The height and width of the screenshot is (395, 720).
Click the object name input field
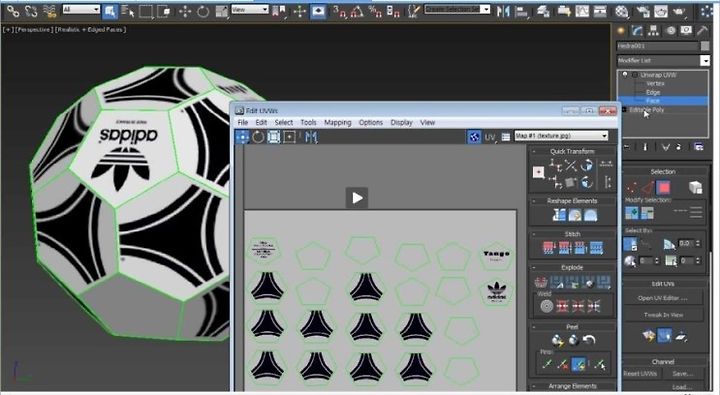pos(657,46)
